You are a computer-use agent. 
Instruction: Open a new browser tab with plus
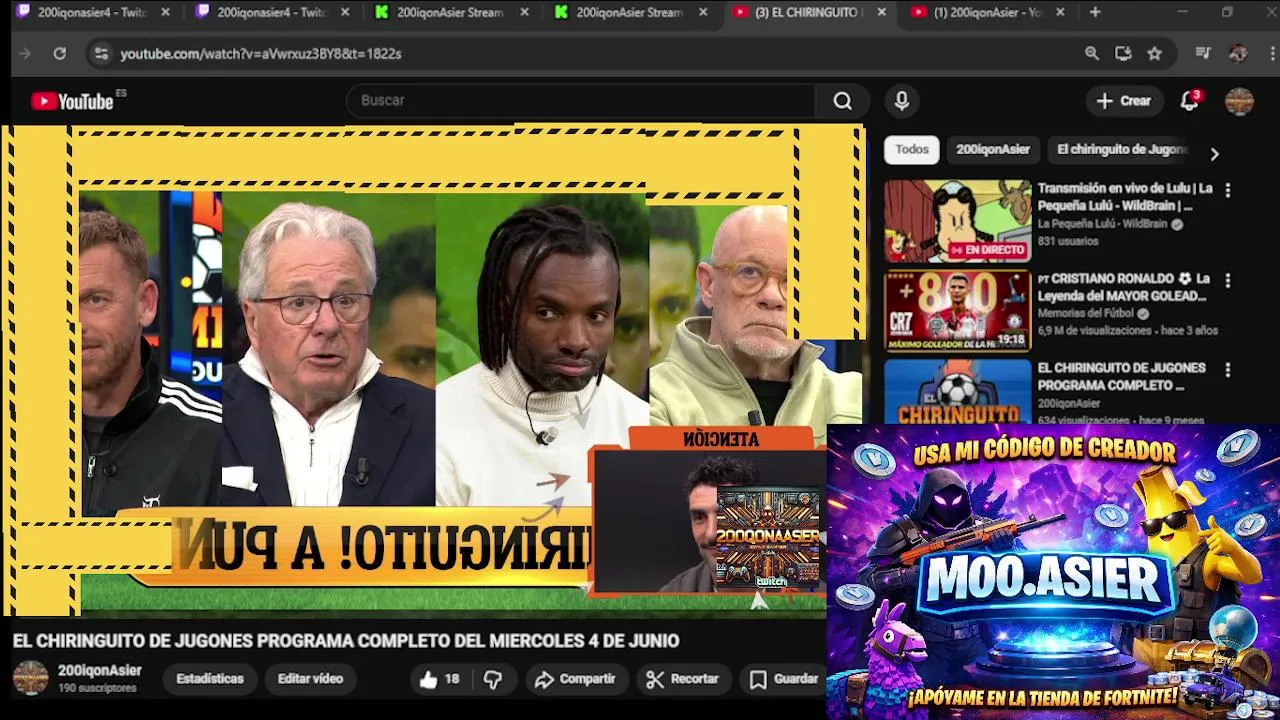coord(1095,12)
